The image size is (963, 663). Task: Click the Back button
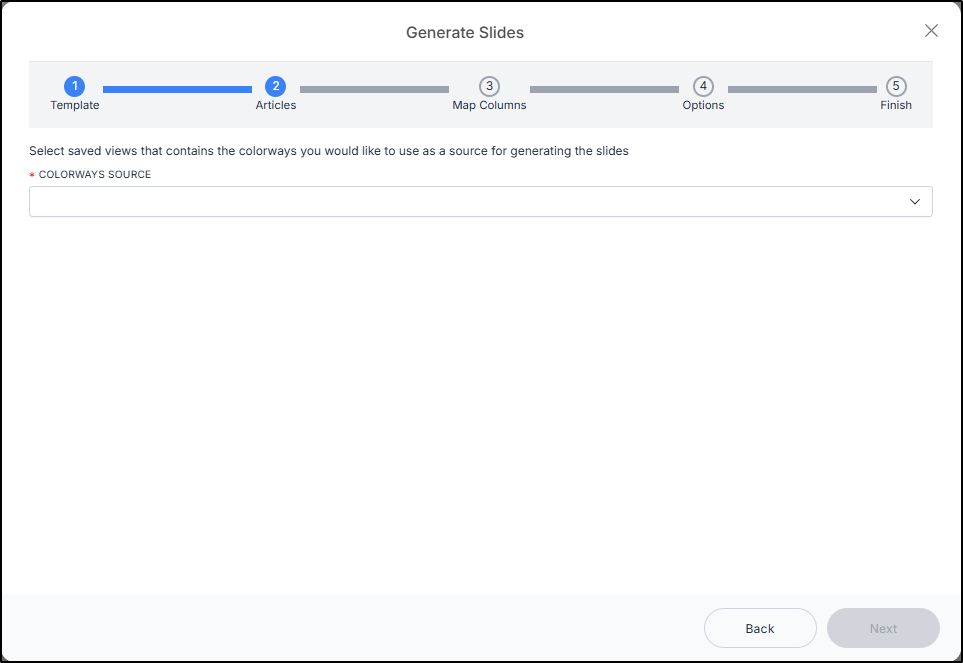point(760,628)
